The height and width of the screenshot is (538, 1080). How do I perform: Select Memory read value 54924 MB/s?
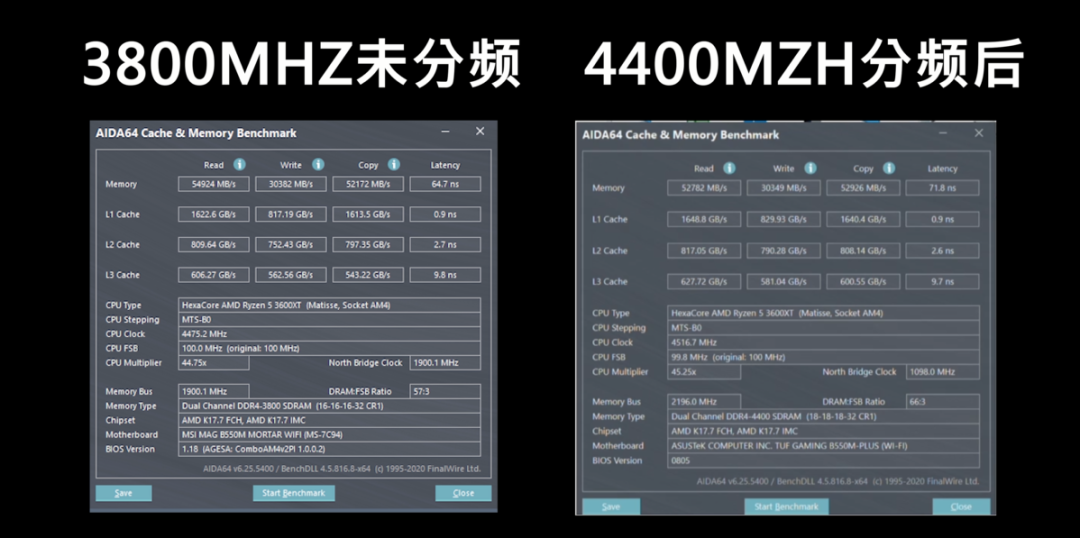click(214, 184)
